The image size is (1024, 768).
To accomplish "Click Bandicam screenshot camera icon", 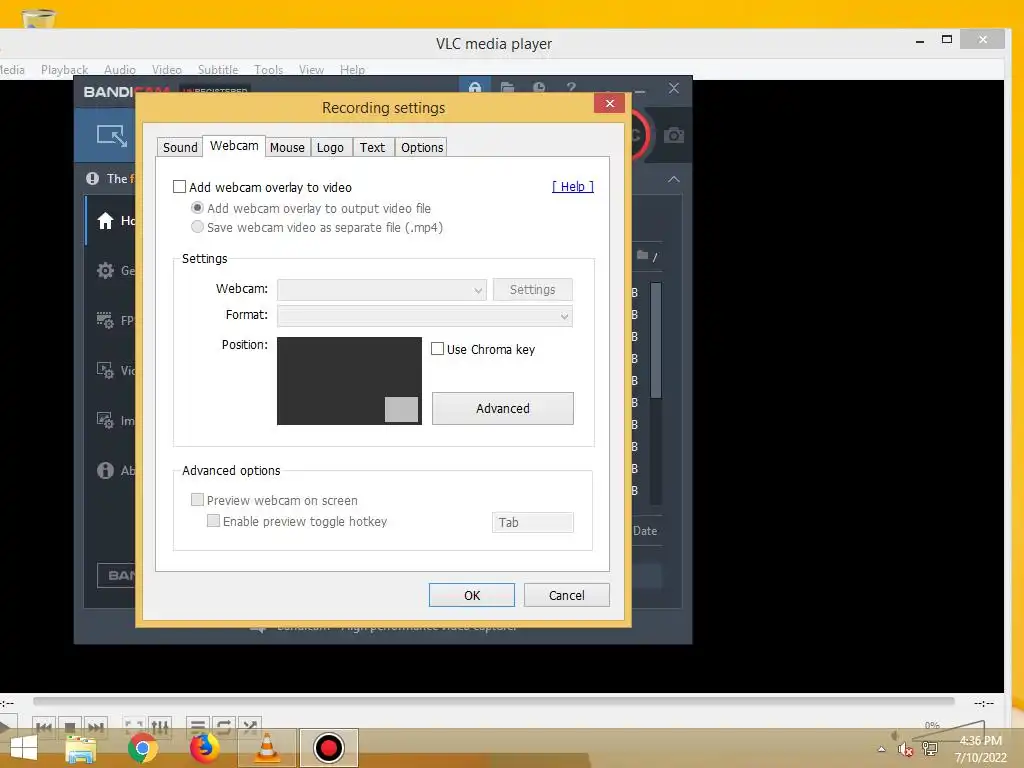I will click(x=673, y=136).
